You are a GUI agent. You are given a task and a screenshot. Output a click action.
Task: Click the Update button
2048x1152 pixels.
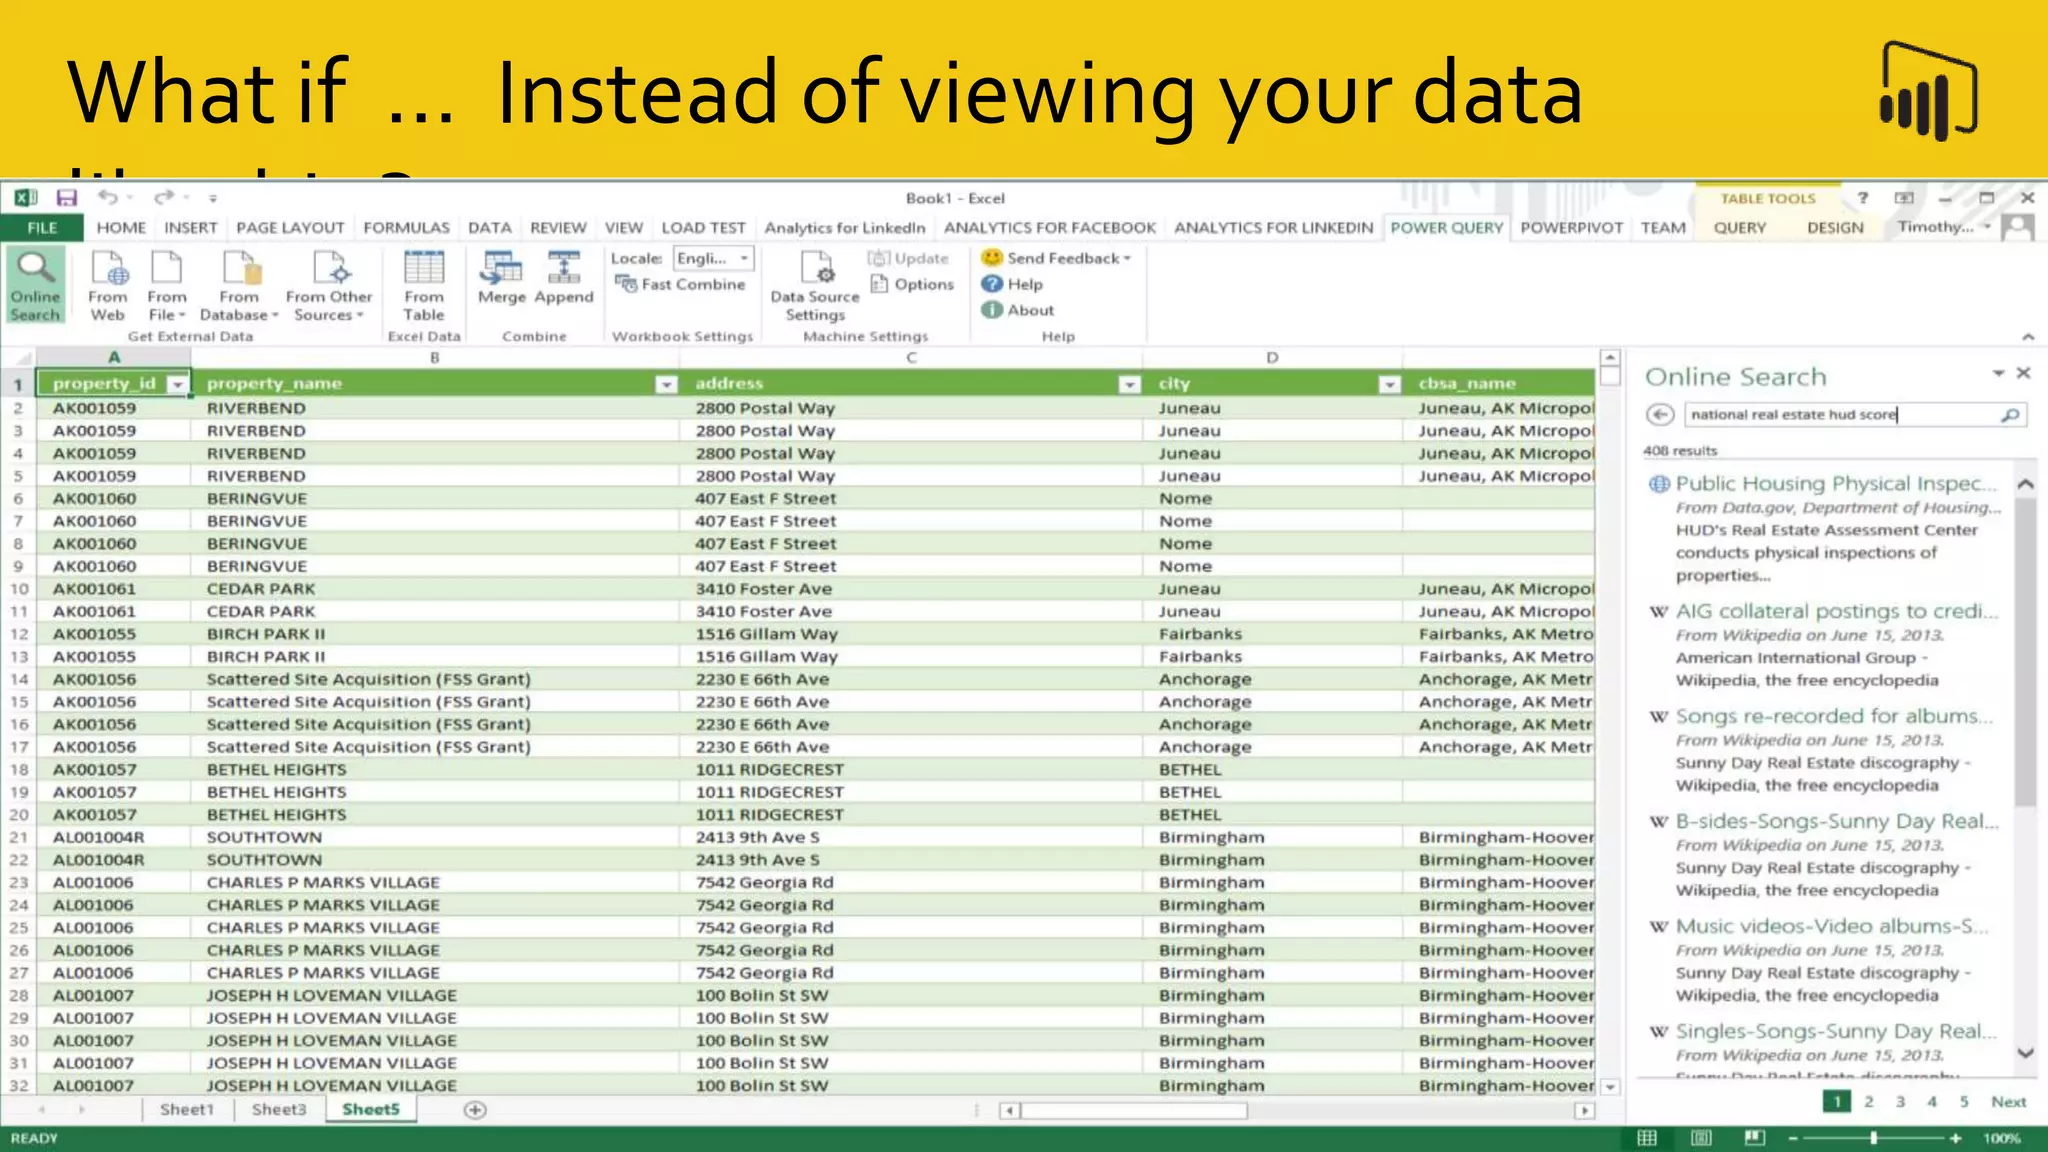point(908,258)
